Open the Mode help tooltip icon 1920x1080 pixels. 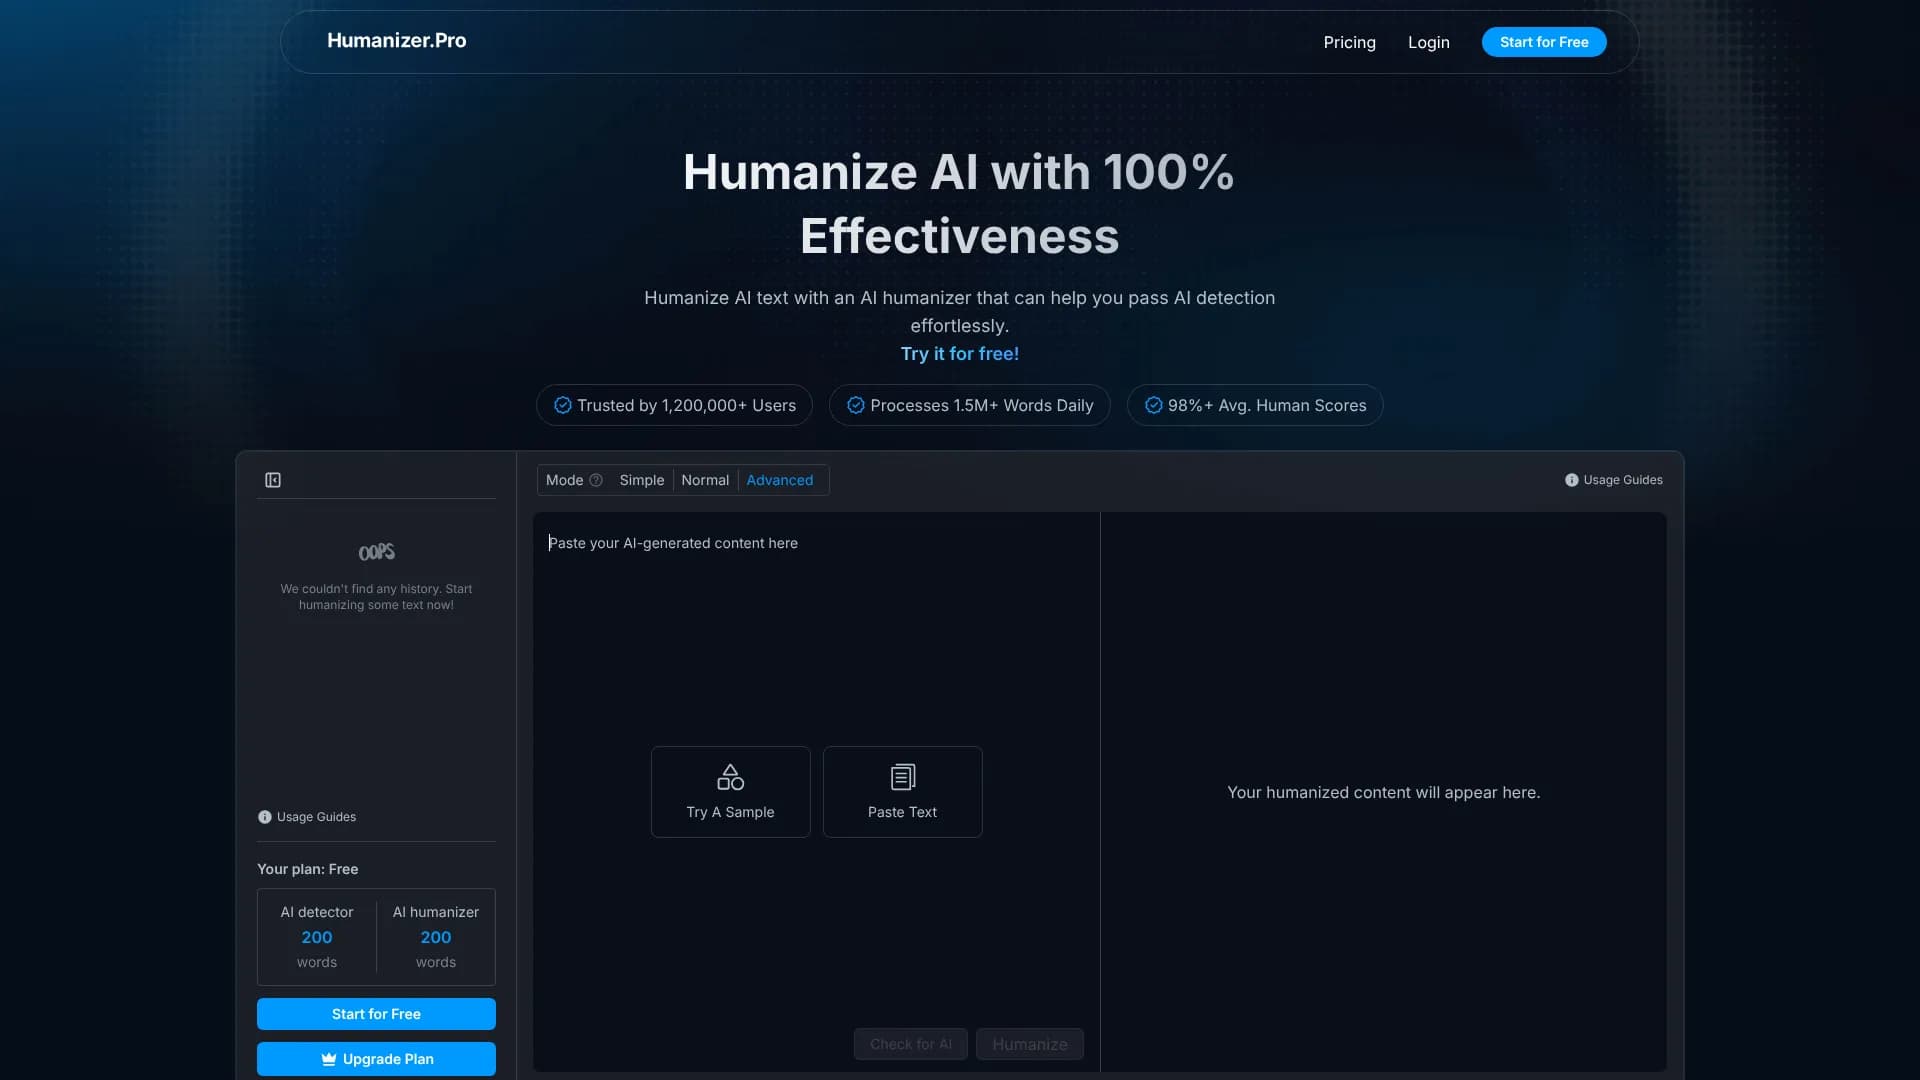tap(596, 480)
